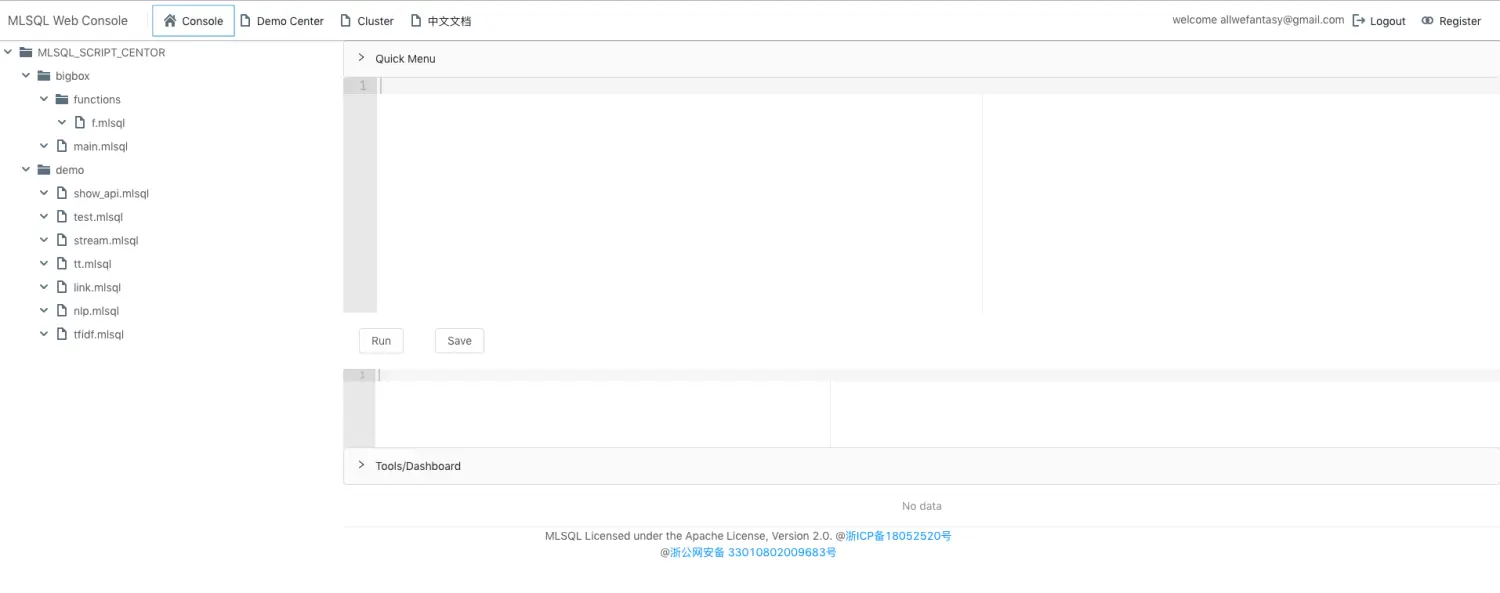Toggle the arrow next to main.mlsql
Viewport: 1500px width, 593px height.
(x=44, y=146)
